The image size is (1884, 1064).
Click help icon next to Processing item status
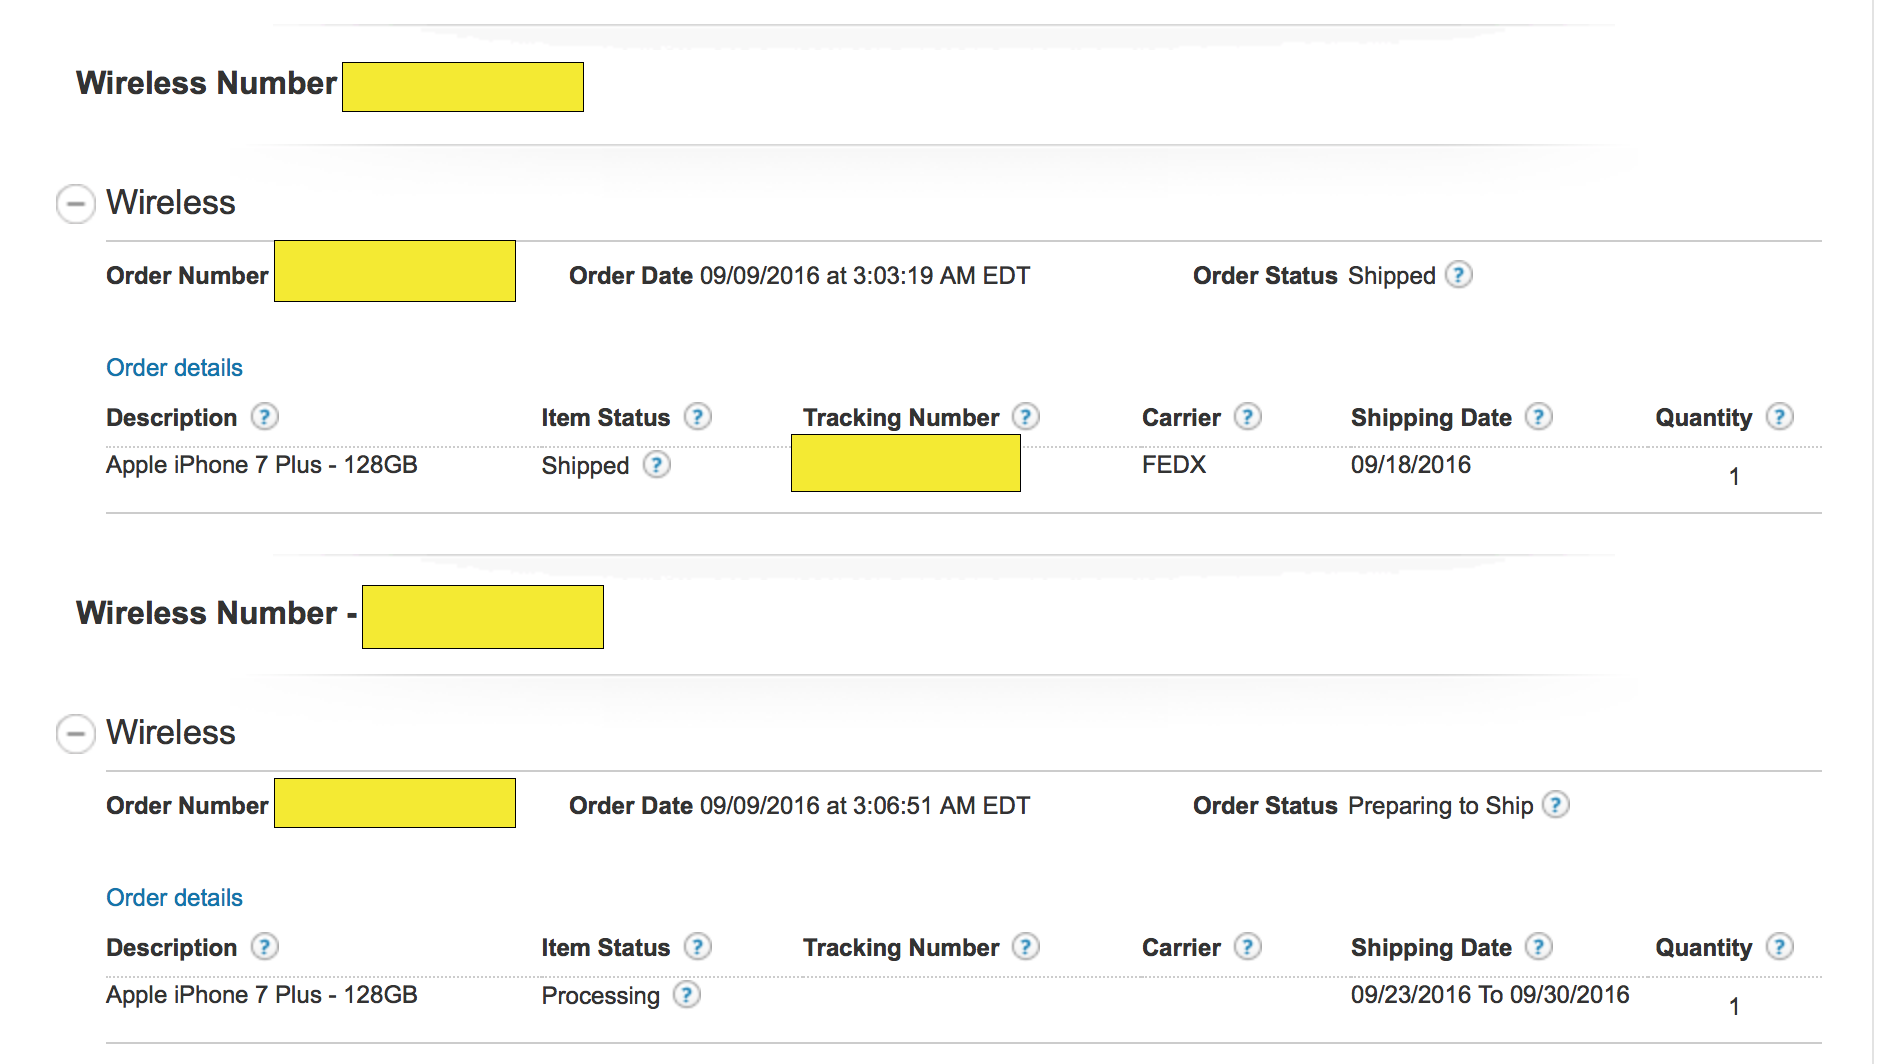point(686,994)
